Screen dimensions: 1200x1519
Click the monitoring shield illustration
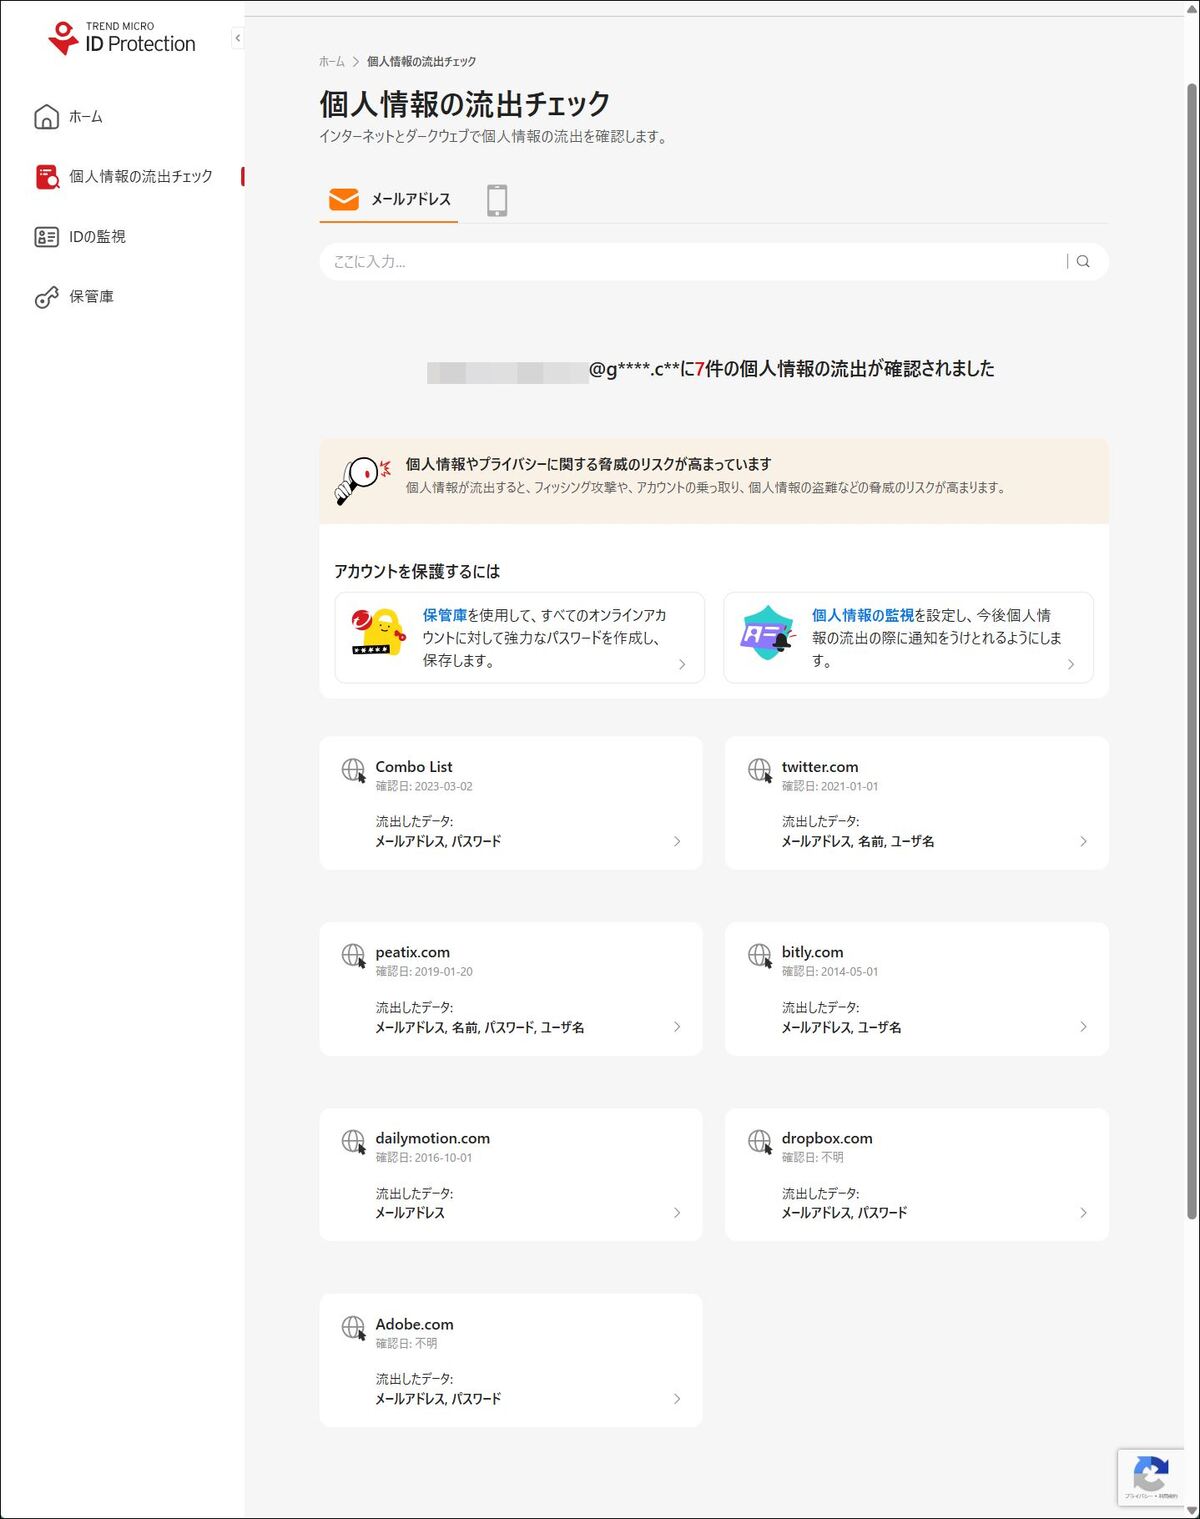[767, 633]
